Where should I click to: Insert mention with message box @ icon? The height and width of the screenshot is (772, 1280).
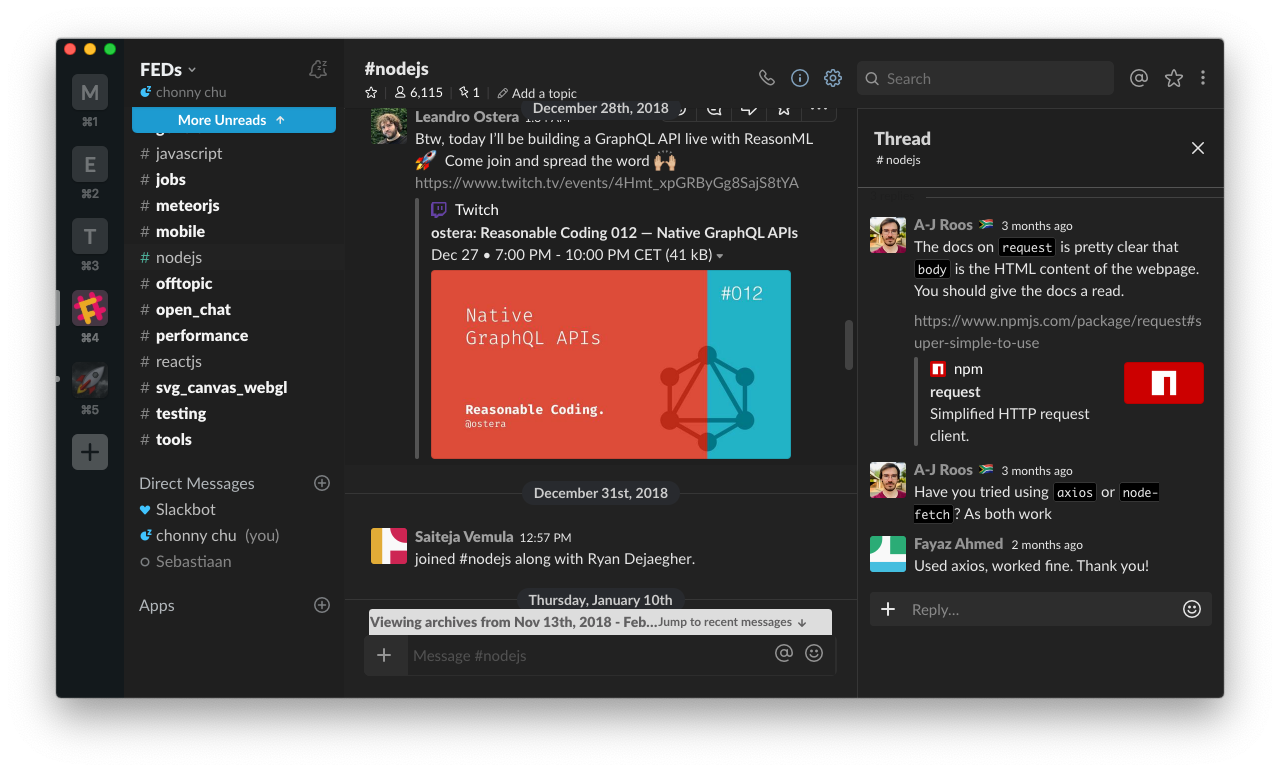click(784, 653)
